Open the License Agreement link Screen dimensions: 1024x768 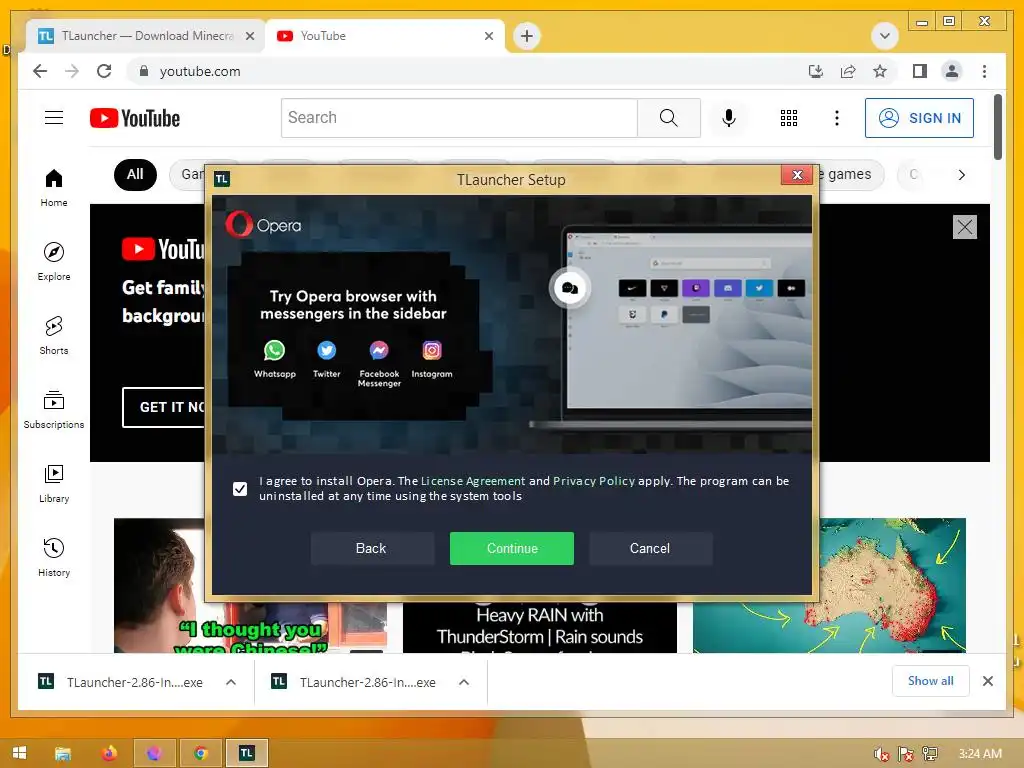[473, 481]
